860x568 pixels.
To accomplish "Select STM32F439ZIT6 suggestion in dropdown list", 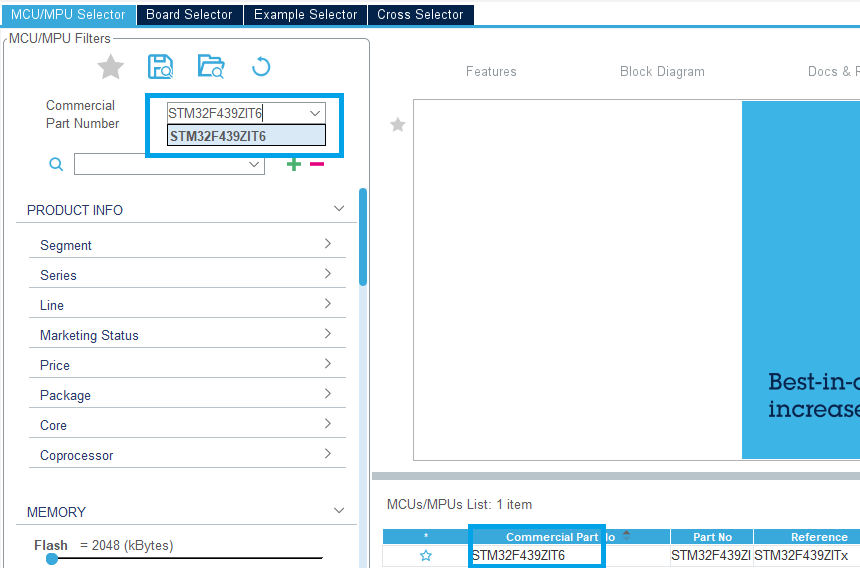I will [x=246, y=136].
